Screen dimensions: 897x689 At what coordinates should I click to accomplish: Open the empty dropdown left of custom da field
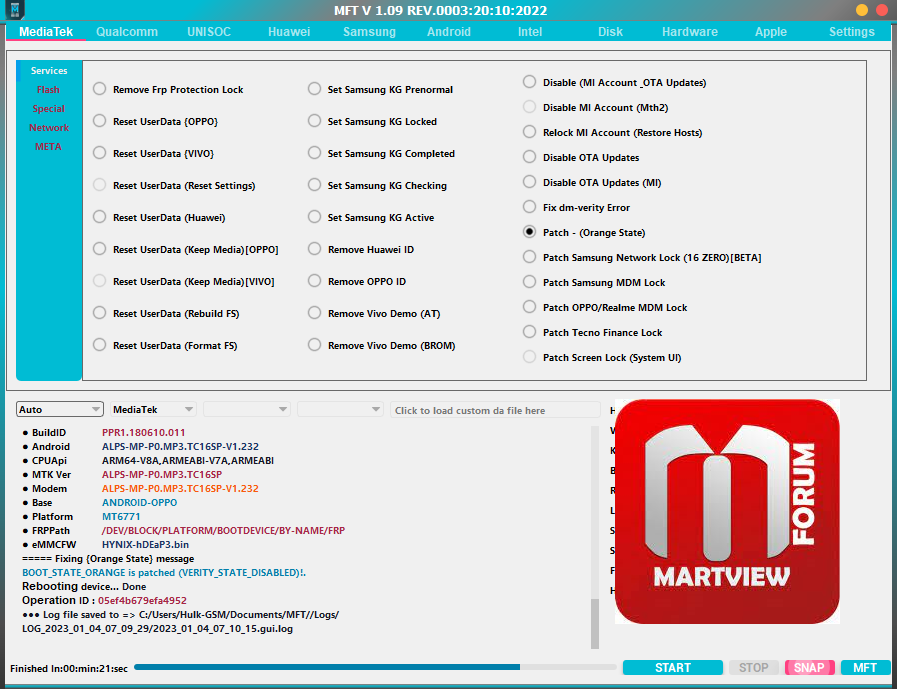pos(340,409)
